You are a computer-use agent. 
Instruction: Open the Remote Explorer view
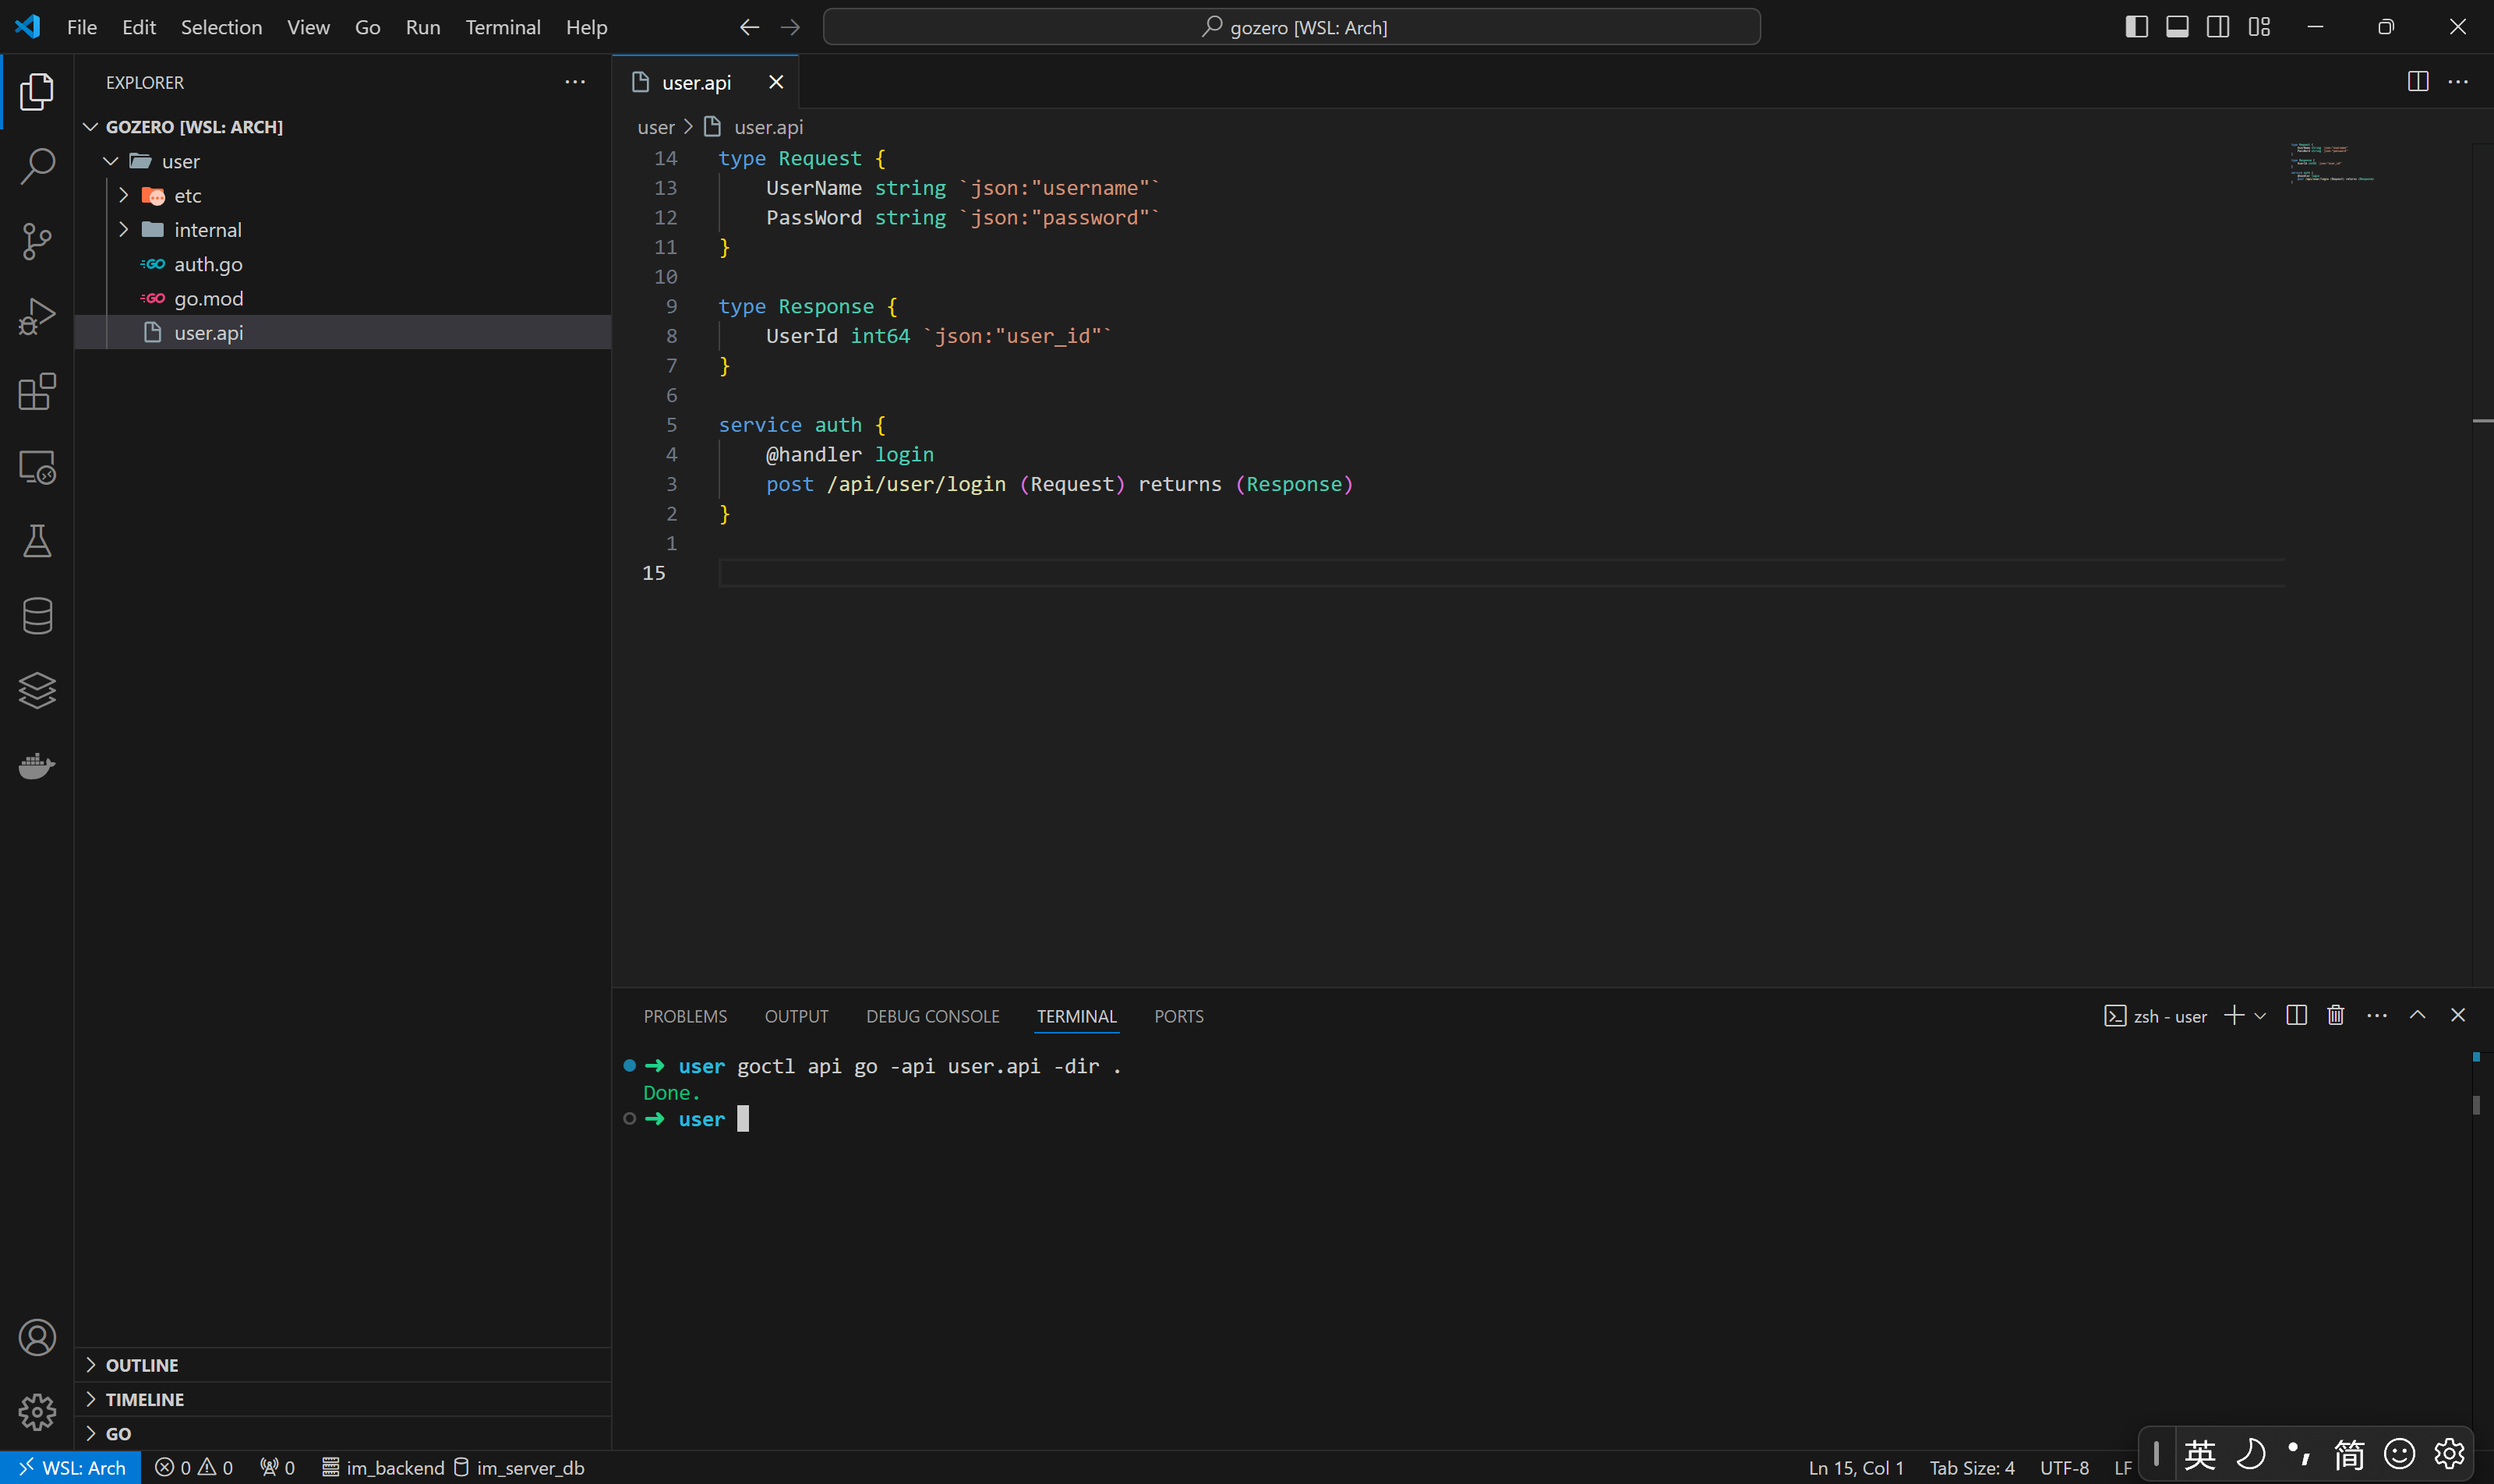(37, 466)
